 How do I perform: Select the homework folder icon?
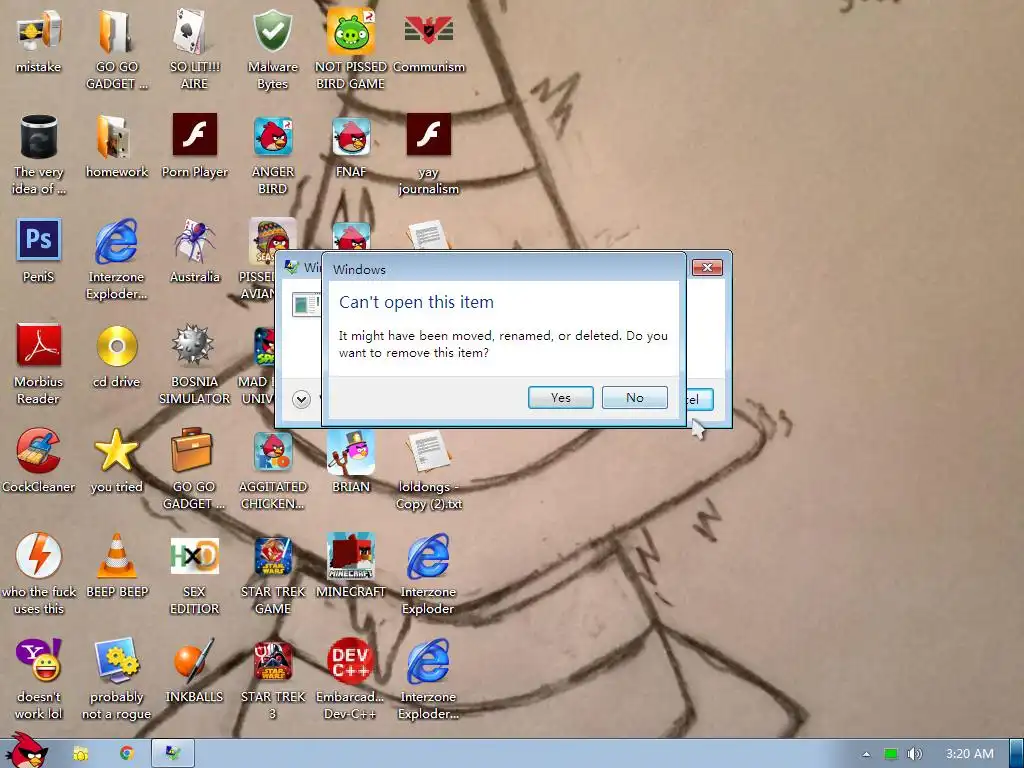pos(117,147)
